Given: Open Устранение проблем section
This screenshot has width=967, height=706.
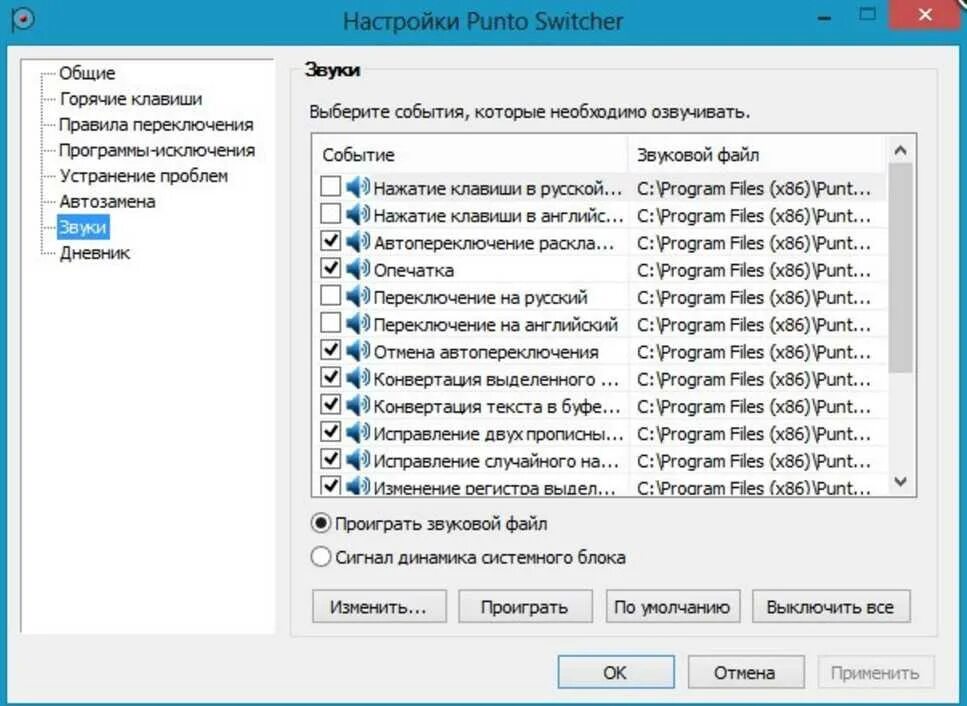Looking at the screenshot, I should 143,176.
